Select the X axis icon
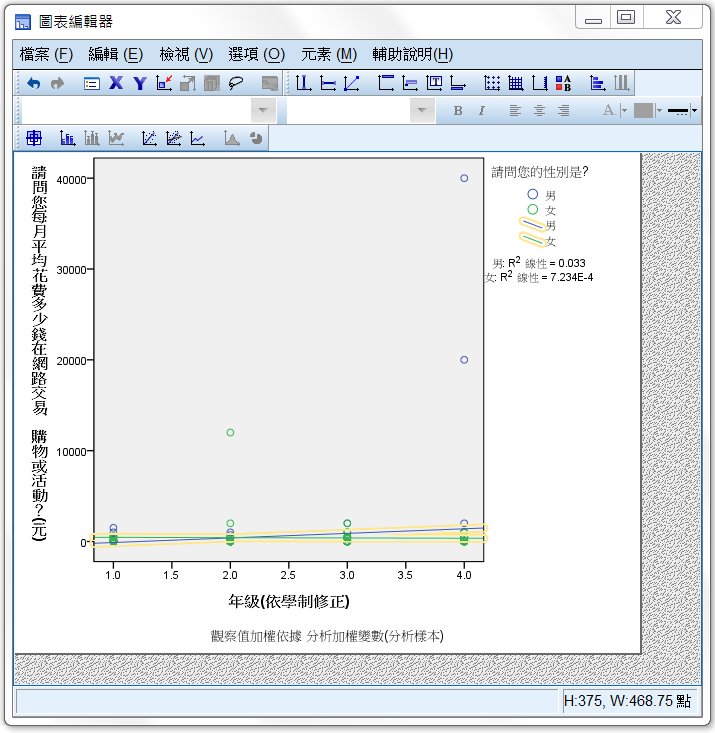 click(116, 84)
